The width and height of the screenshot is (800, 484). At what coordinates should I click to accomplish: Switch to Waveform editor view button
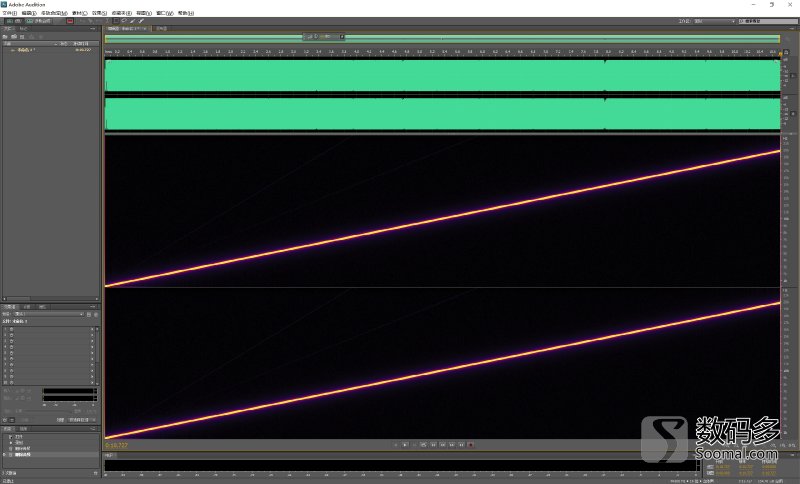click(13, 21)
